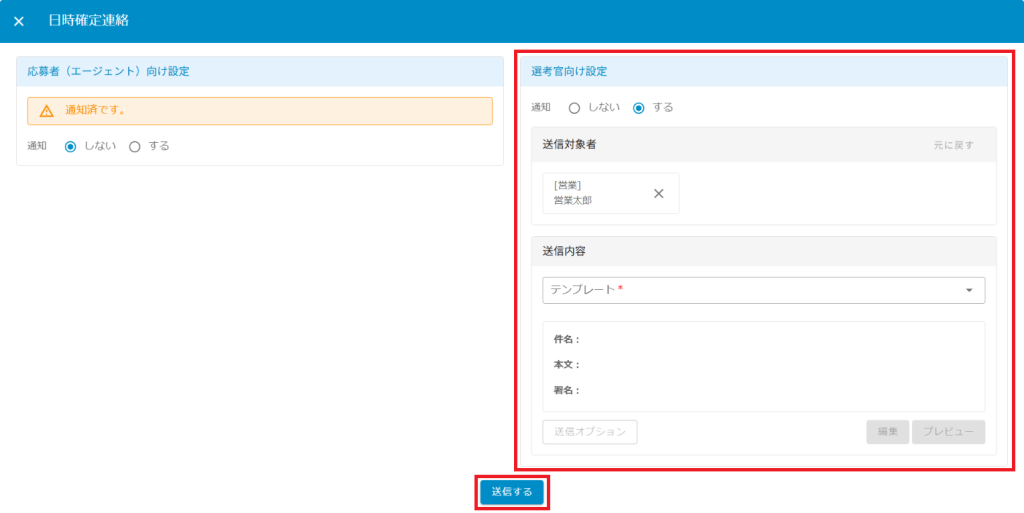The height and width of the screenshot is (513, 1024).
Task: Choose する under 選考官向け設定 notification
Action: (639, 108)
